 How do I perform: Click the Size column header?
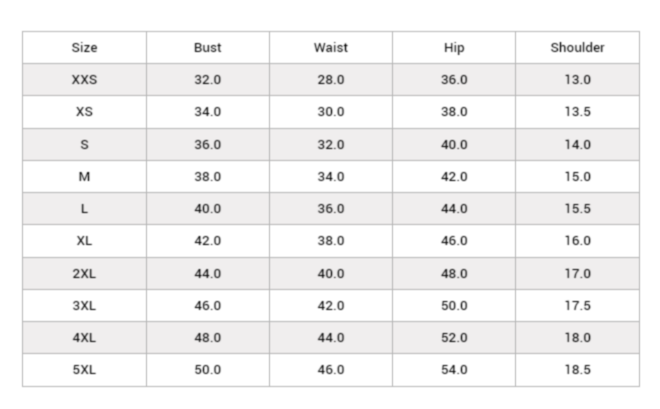(x=84, y=48)
